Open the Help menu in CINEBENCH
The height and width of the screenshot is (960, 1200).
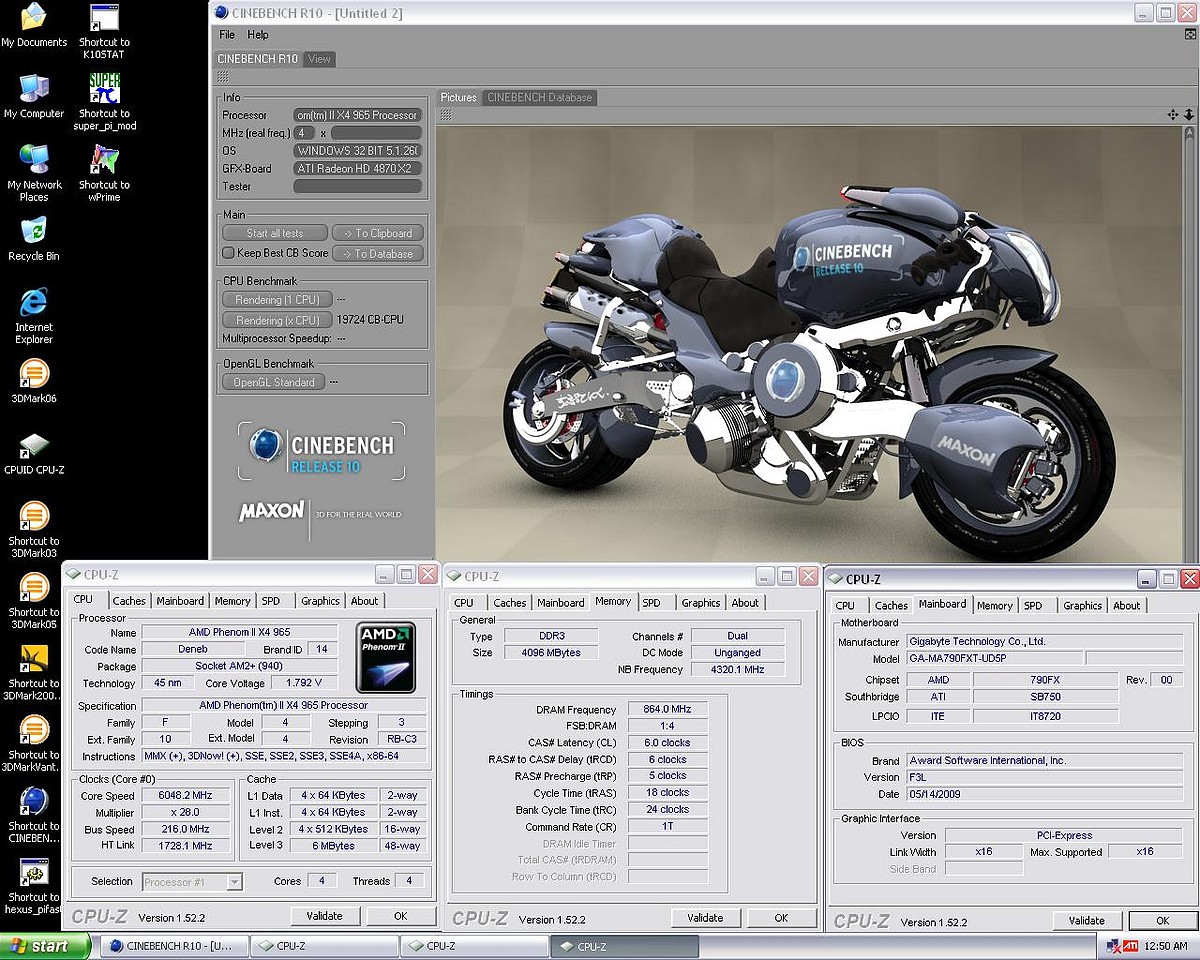(x=258, y=35)
